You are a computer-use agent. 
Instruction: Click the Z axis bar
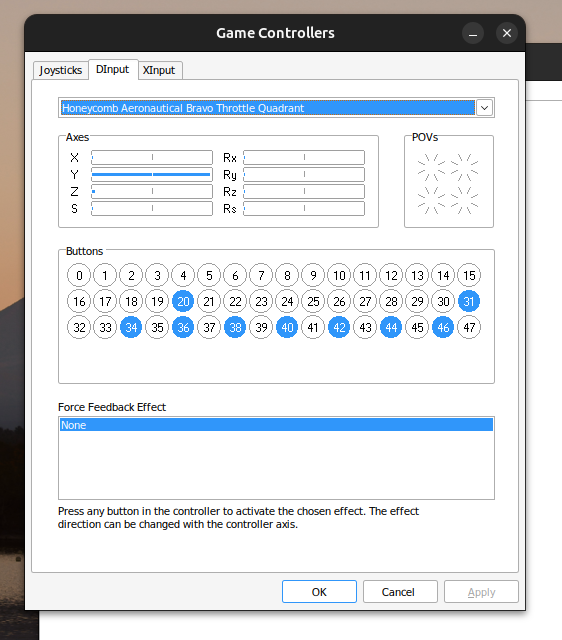click(x=152, y=191)
